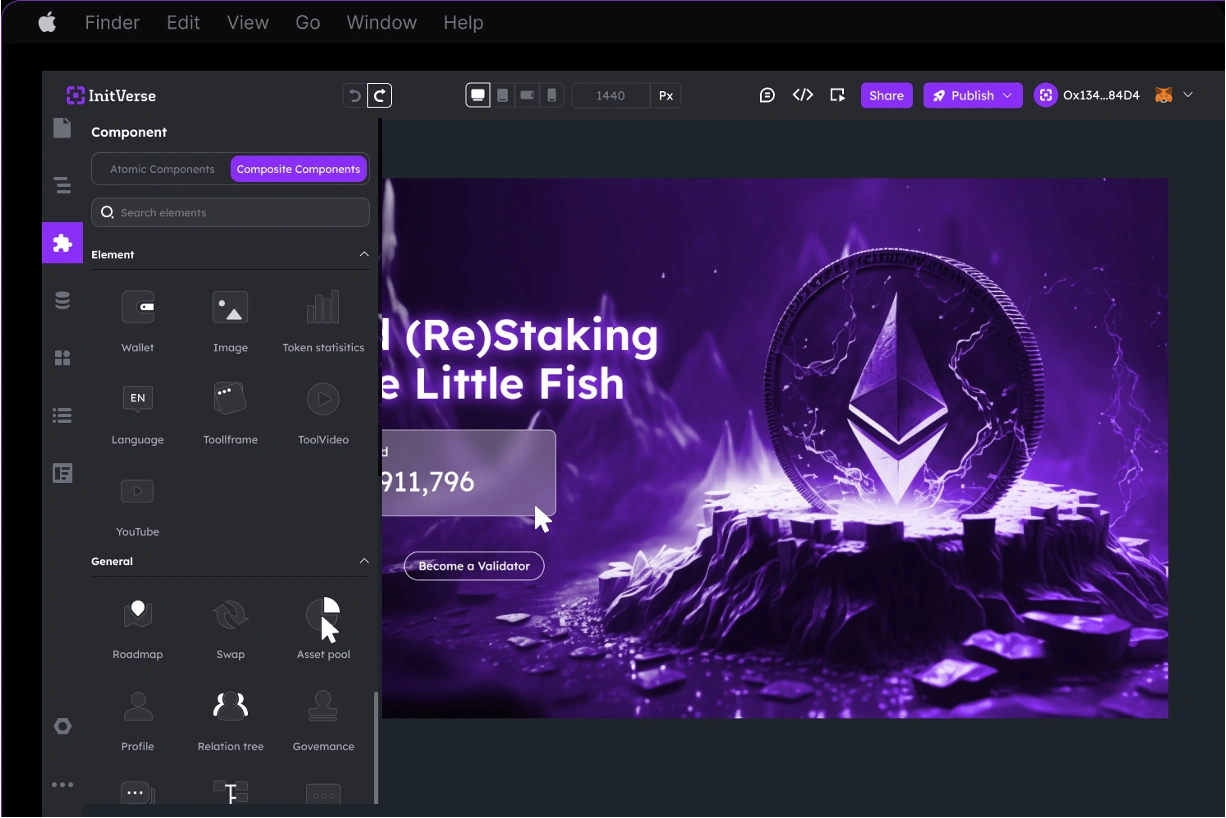Select the ToolVideo component
The image size is (1226, 818).
click(323, 412)
